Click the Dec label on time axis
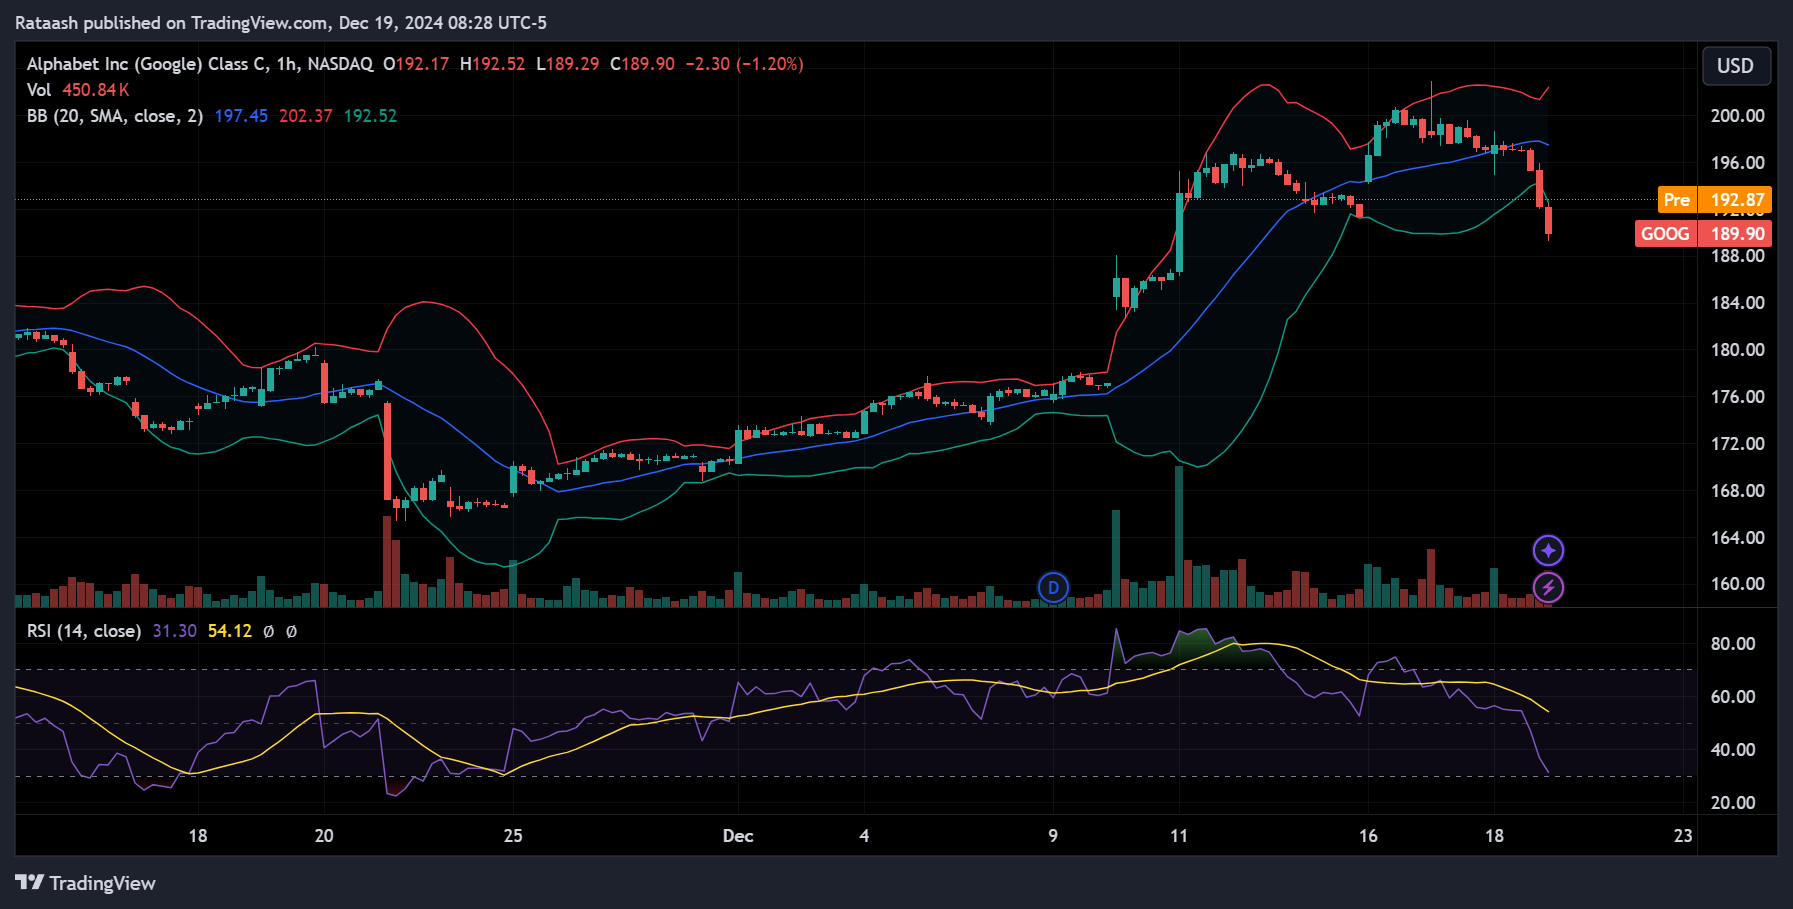Viewport: 1793px width, 909px height. point(738,836)
